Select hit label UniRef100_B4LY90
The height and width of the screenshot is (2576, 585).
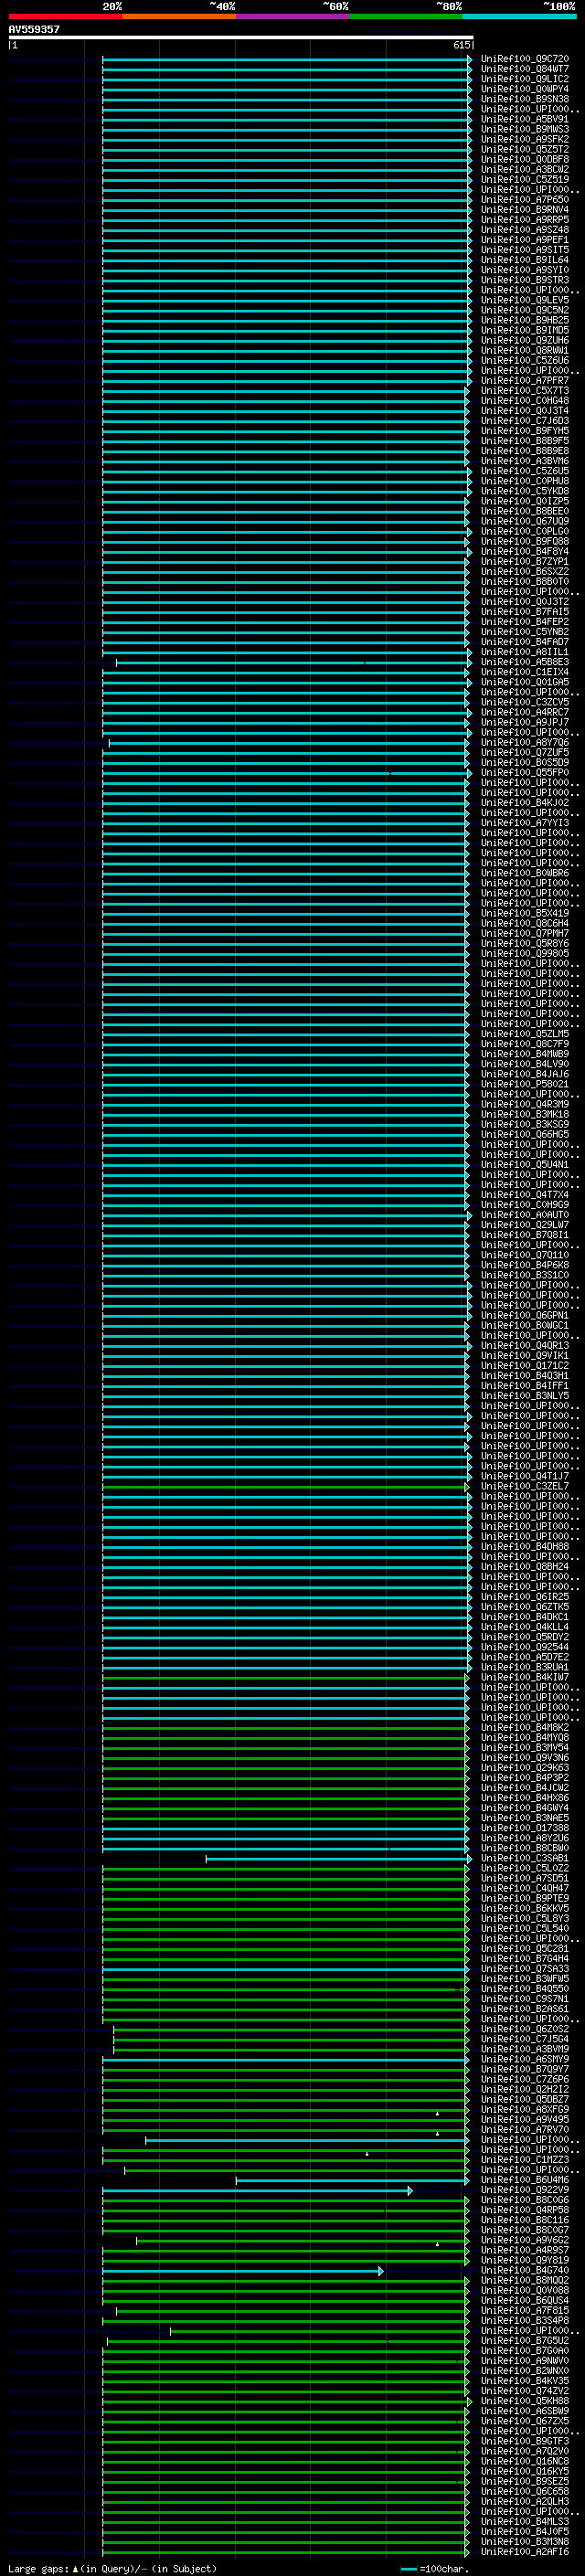coord(525,1064)
